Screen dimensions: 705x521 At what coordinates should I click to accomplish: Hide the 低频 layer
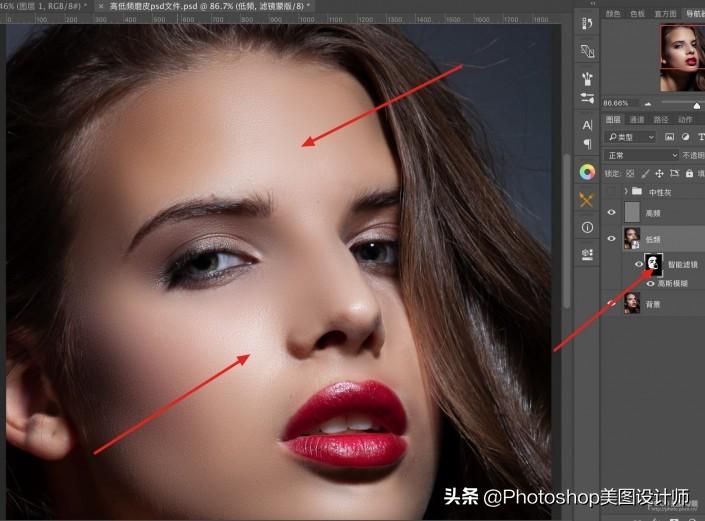coord(612,238)
